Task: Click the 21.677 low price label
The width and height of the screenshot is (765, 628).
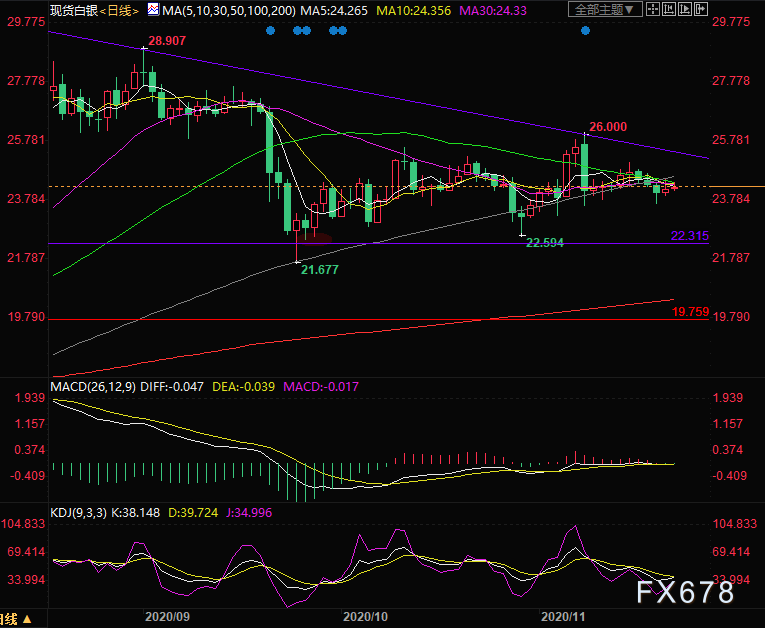Action: point(320,270)
